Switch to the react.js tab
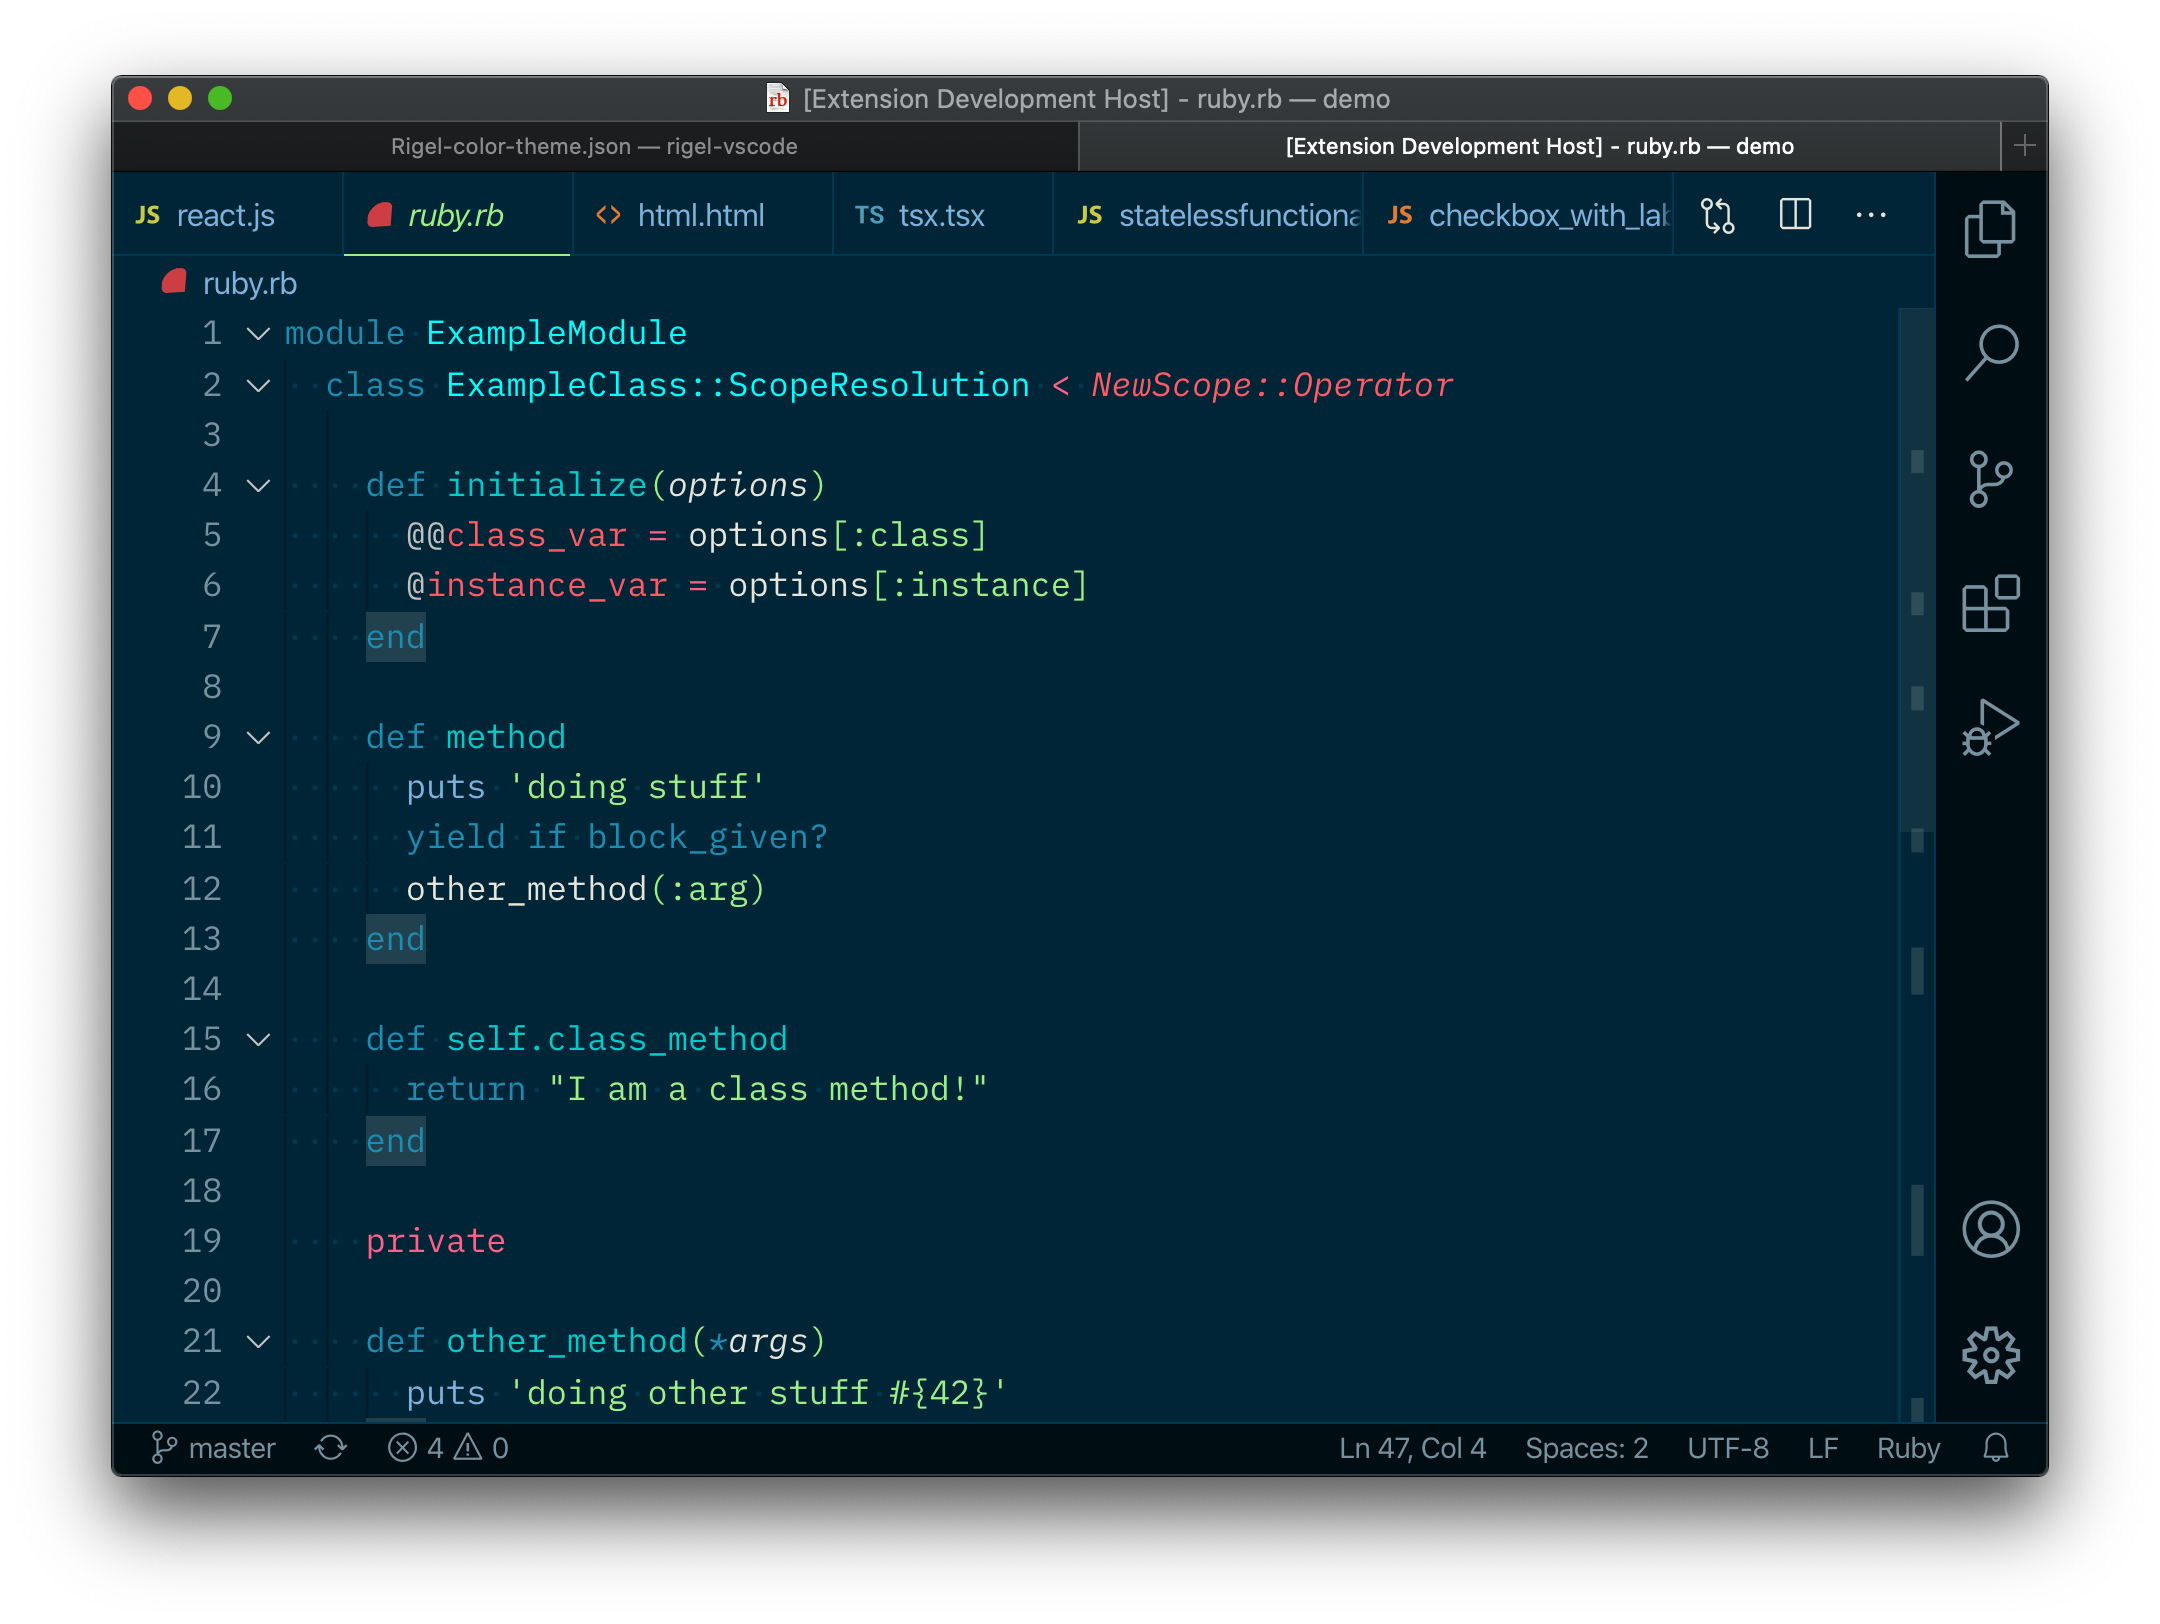This screenshot has width=2160, height=1624. coord(225,215)
